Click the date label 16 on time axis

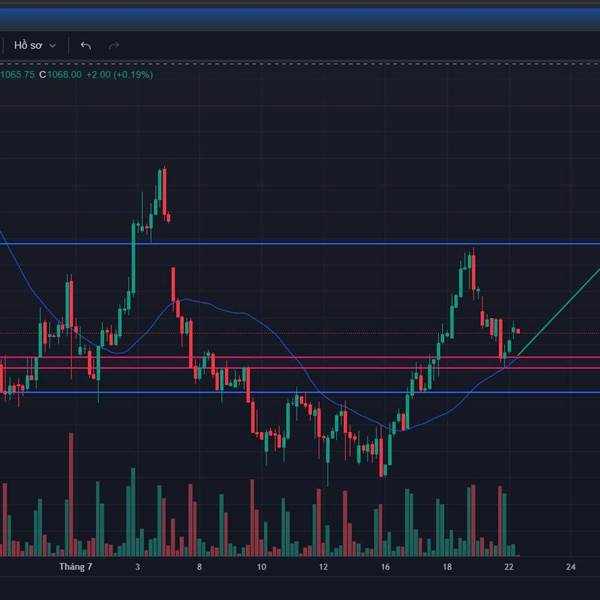coord(385,567)
